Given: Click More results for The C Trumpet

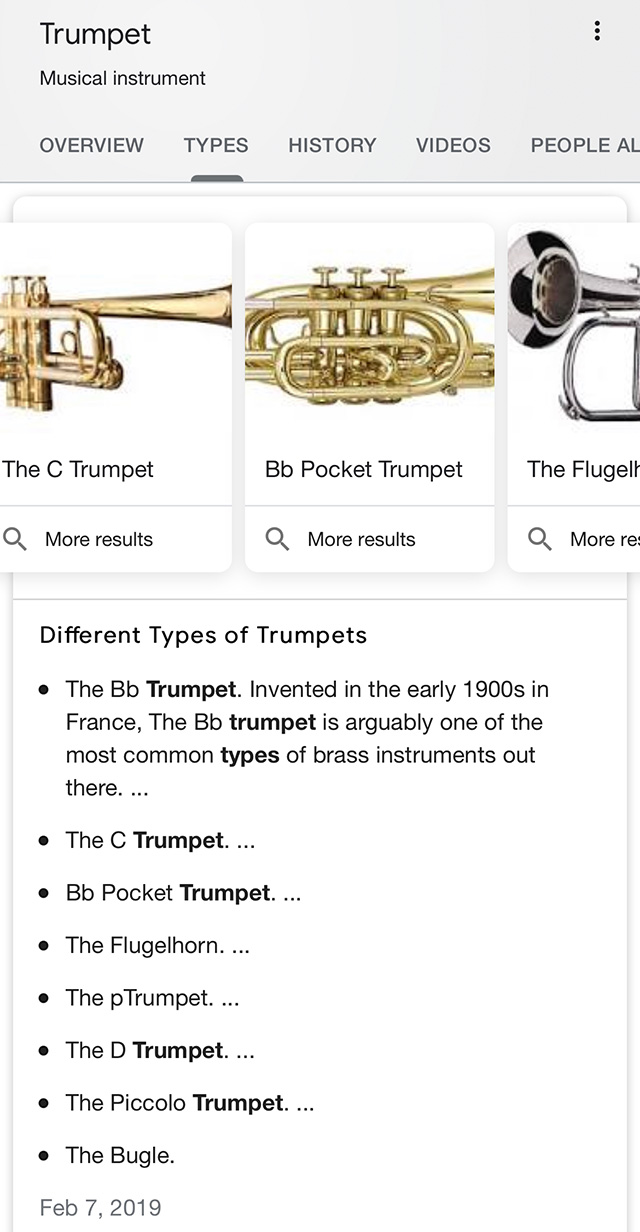Looking at the screenshot, I should [99, 539].
